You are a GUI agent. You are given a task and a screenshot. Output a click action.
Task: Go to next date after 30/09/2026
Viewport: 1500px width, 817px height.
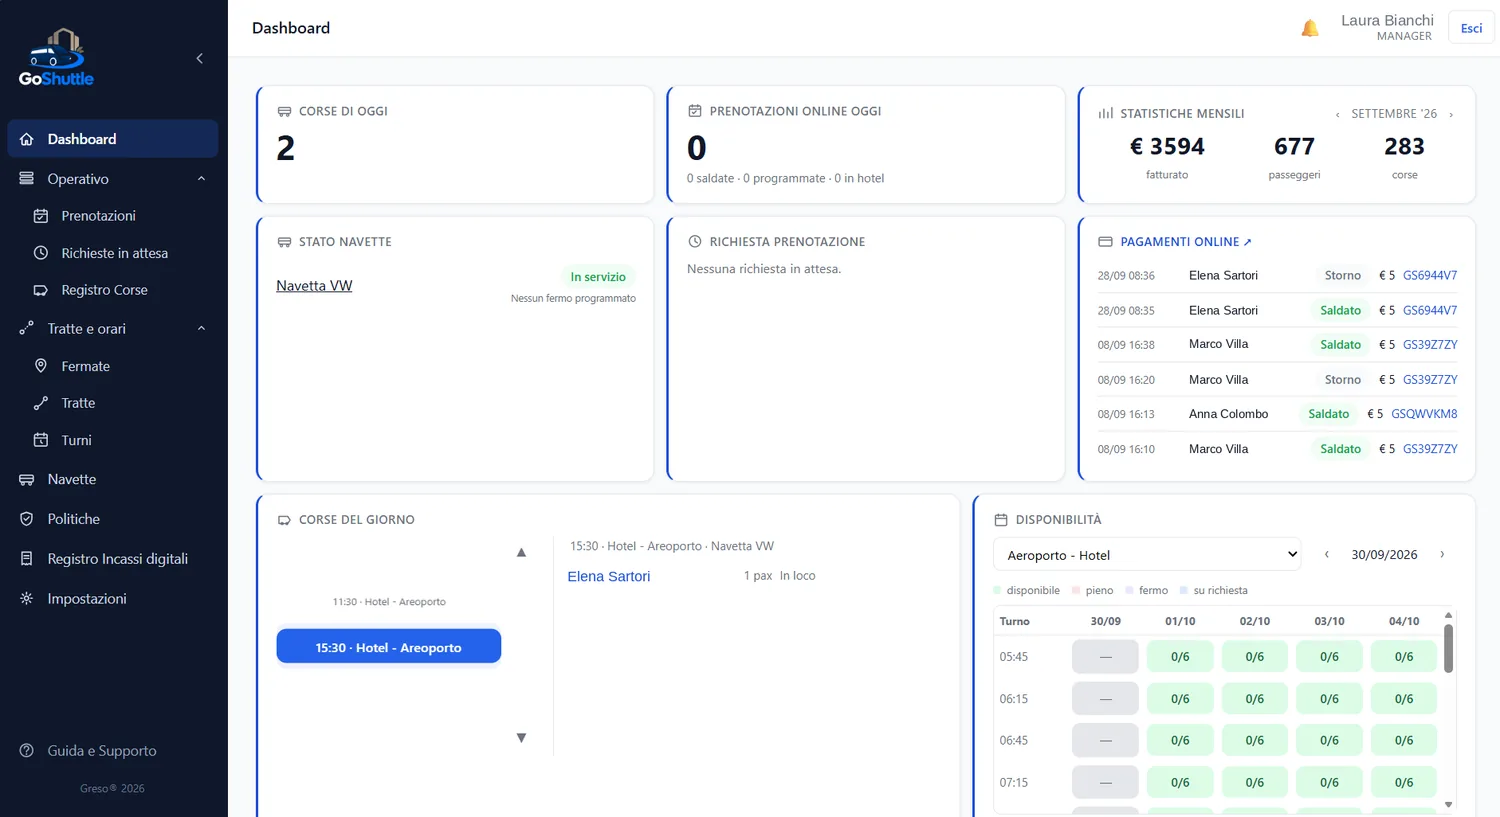point(1442,555)
